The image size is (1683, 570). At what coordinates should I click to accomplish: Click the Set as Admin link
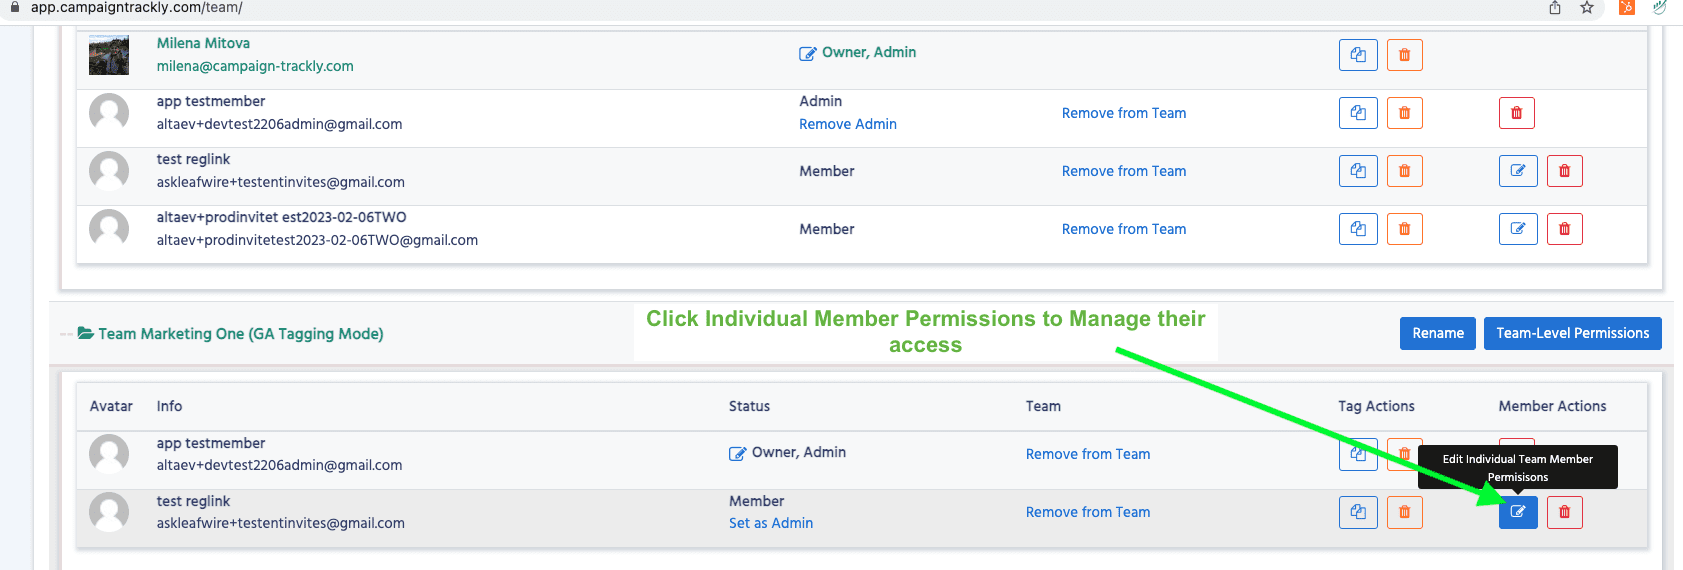pos(770,523)
